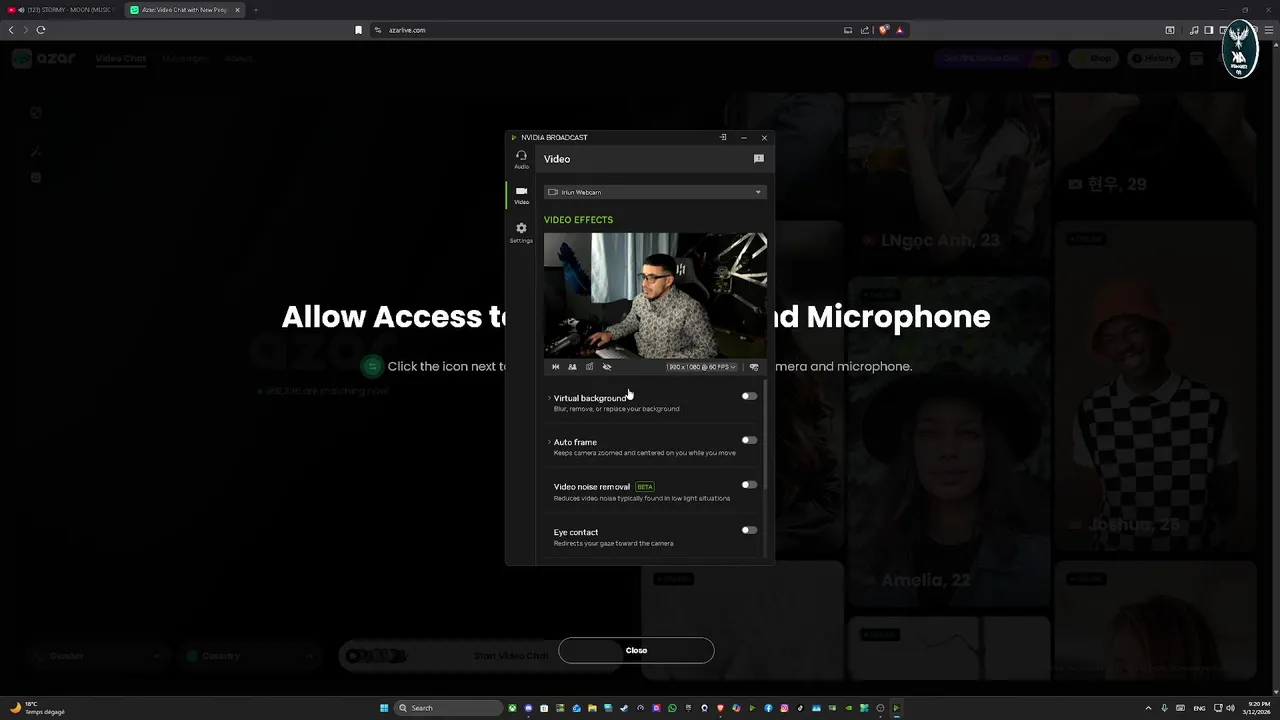Image resolution: width=1280 pixels, height=720 pixels.
Task: Switch to the STORMY - MOON YouTube browser tab
Action: 60,10
